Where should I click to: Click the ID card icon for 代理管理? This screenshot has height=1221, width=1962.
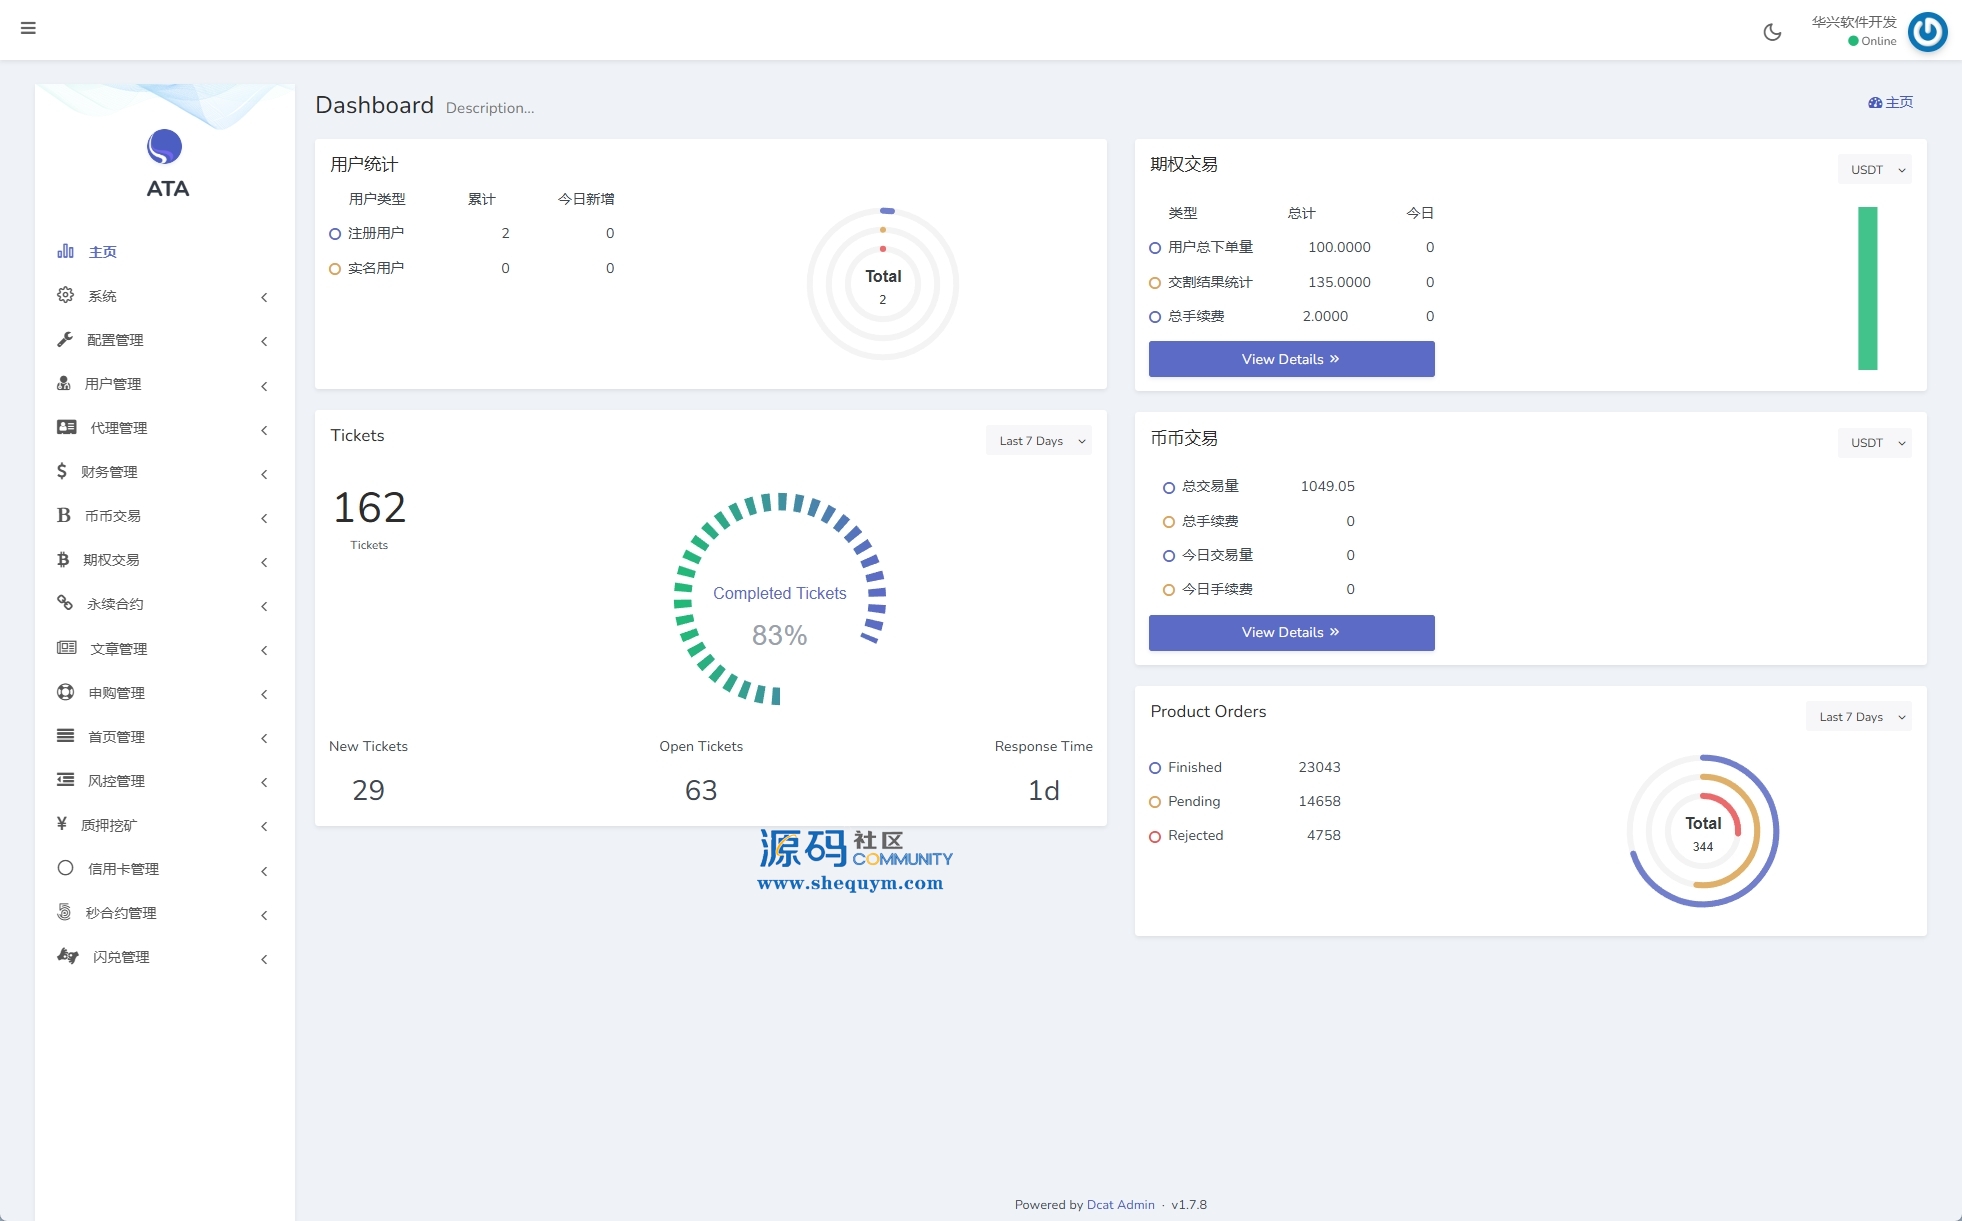point(67,427)
